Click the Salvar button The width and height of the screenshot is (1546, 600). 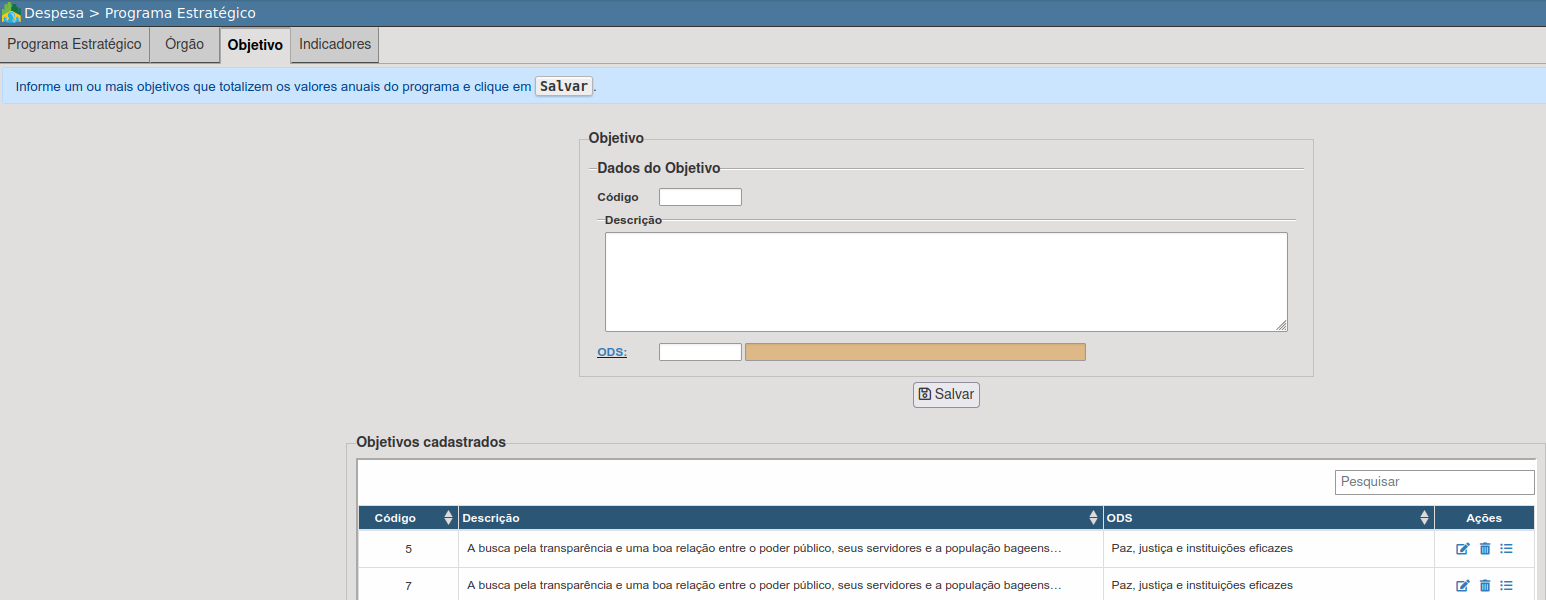[x=946, y=395]
